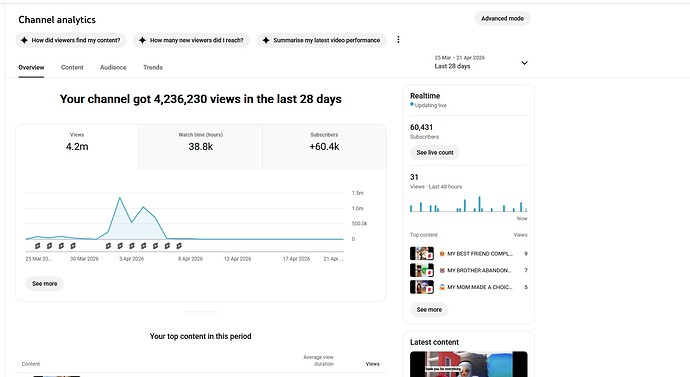Open the Audience tab

click(x=113, y=67)
